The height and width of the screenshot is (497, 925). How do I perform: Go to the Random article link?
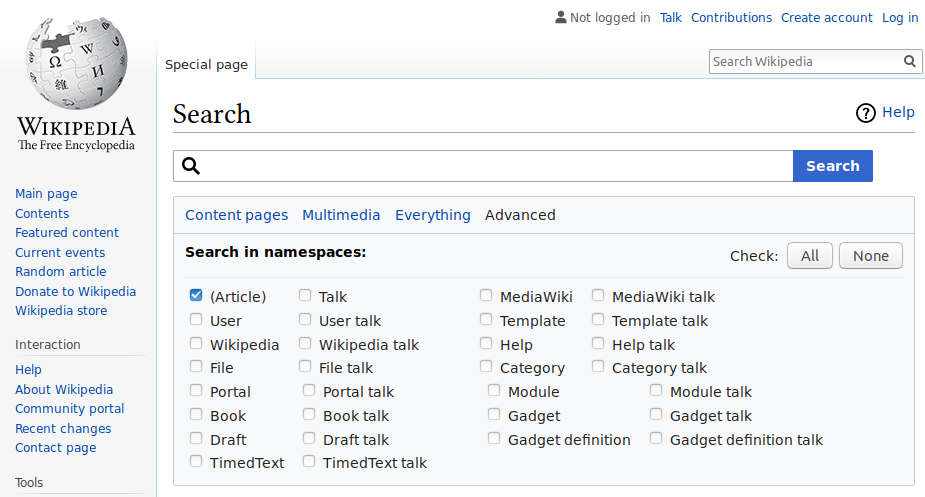[x=61, y=272]
